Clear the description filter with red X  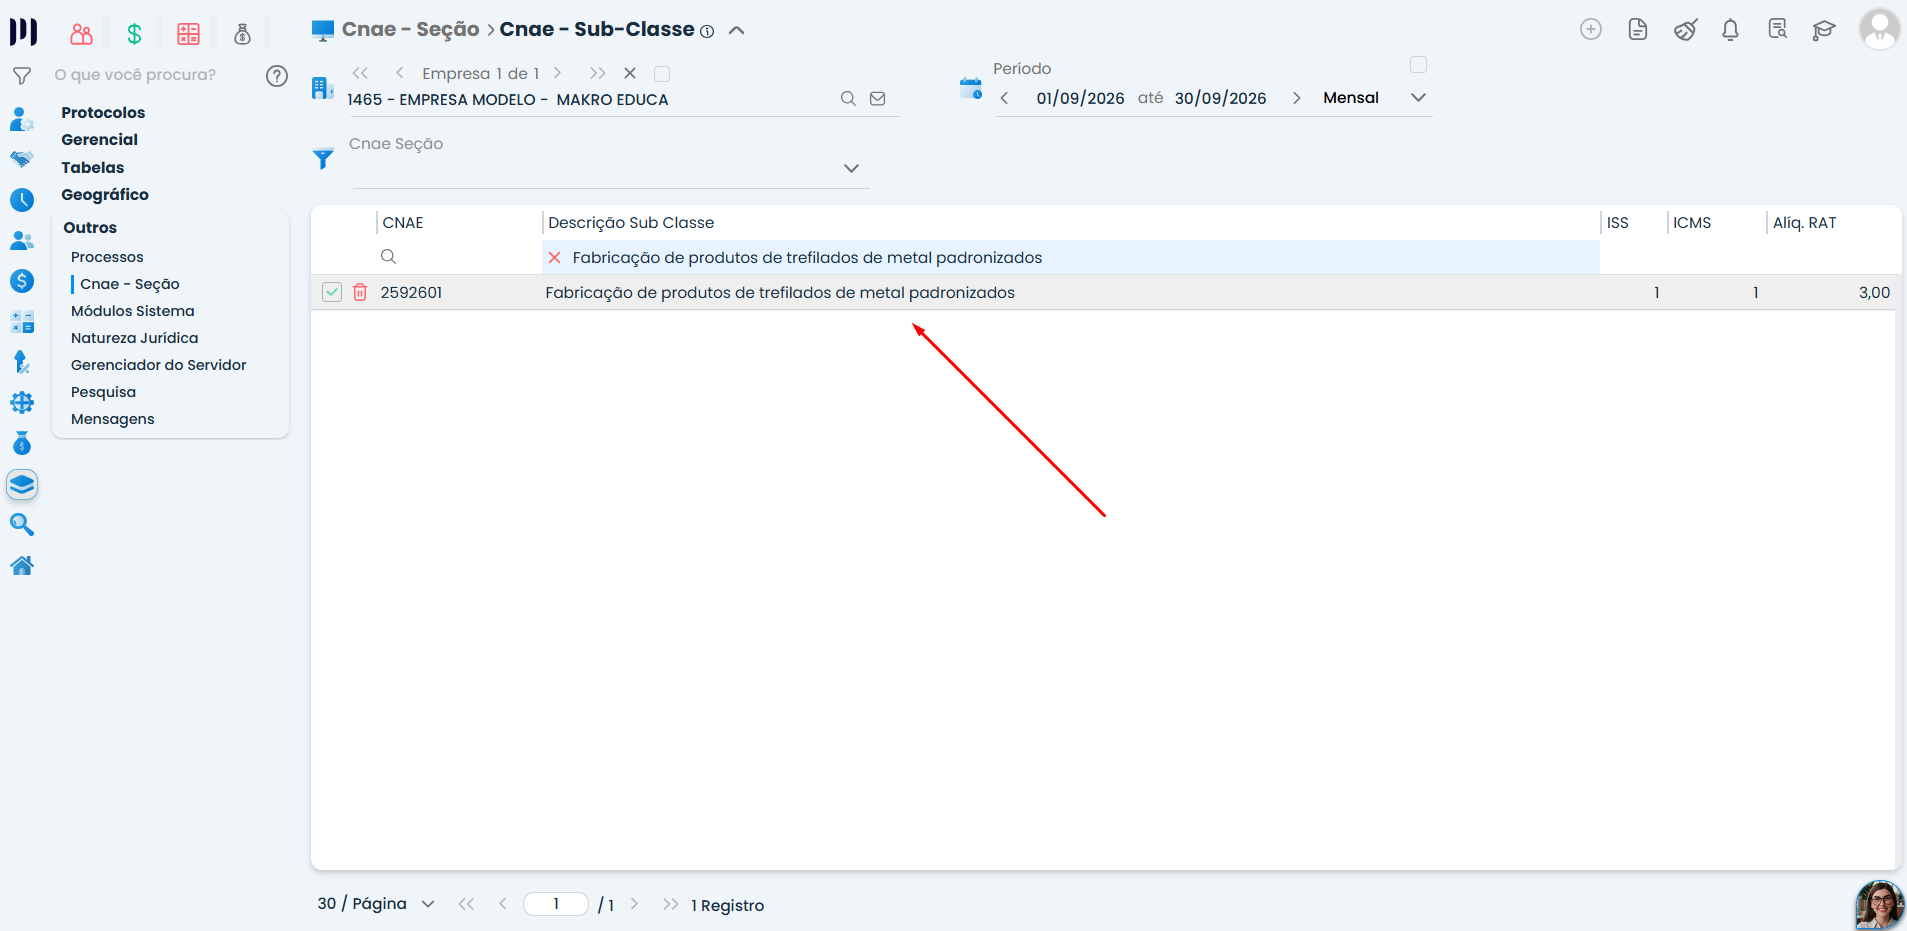coord(555,258)
